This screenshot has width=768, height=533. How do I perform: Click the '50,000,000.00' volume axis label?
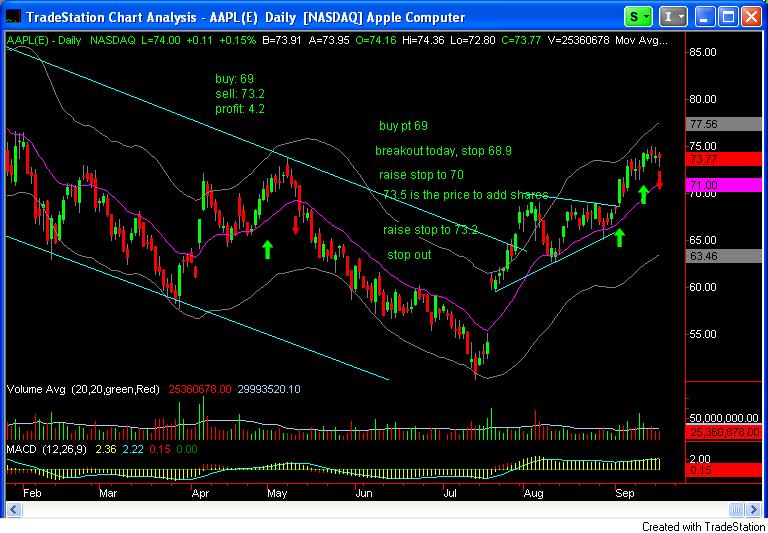tap(723, 418)
